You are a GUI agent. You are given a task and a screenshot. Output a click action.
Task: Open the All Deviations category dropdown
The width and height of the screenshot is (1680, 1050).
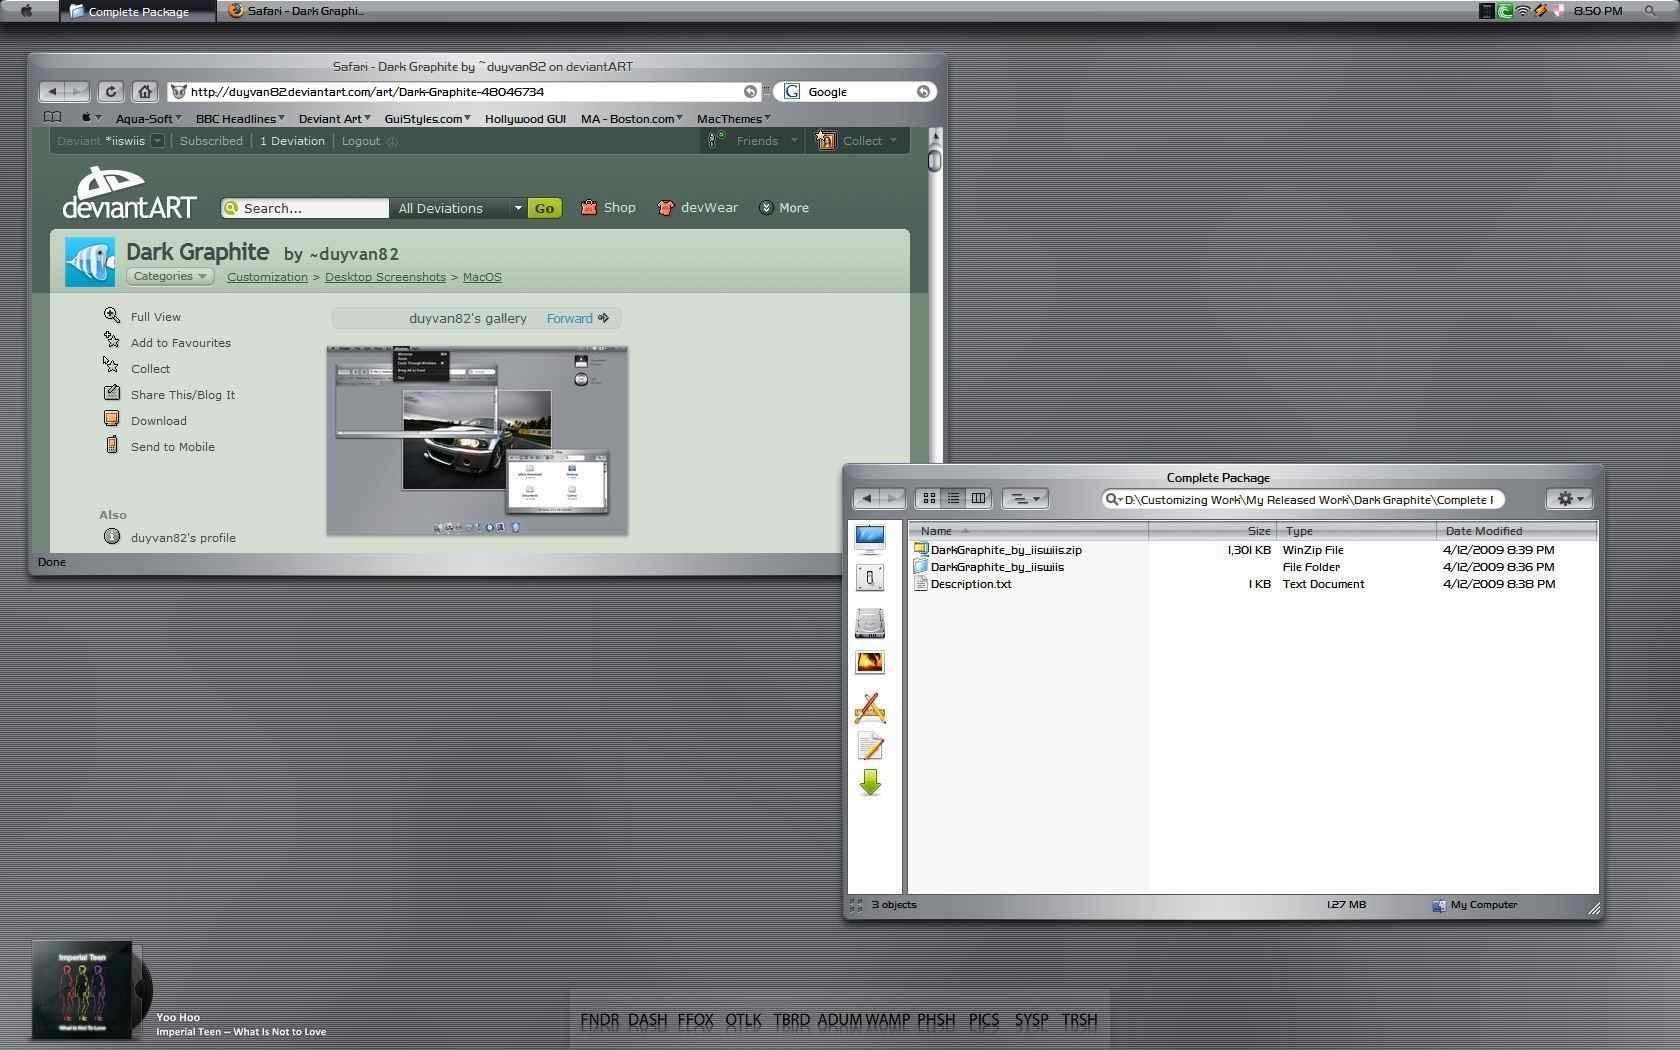click(x=459, y=208)
